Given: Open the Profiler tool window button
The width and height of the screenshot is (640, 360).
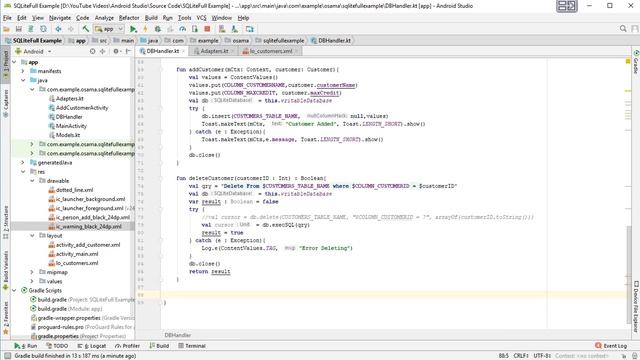Looking at the screenshot, I should click(127, 346).
